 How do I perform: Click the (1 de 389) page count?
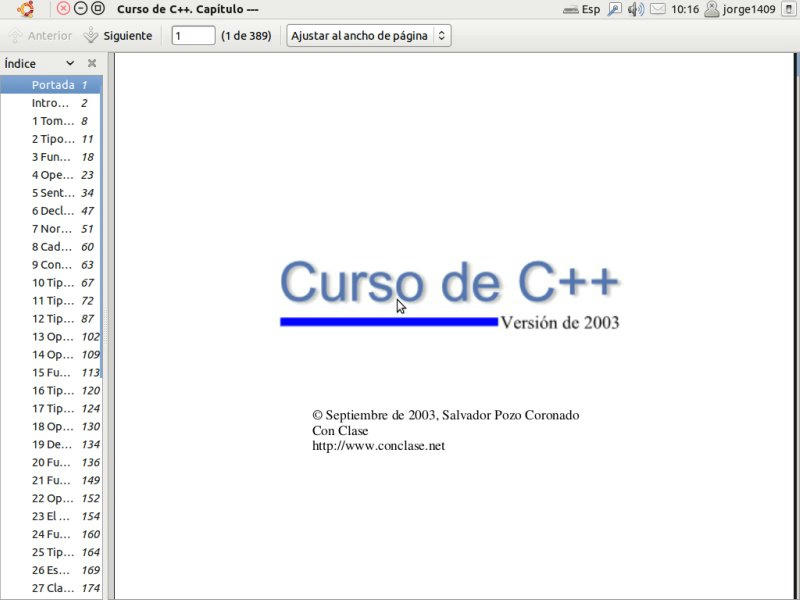click(246, 36)
